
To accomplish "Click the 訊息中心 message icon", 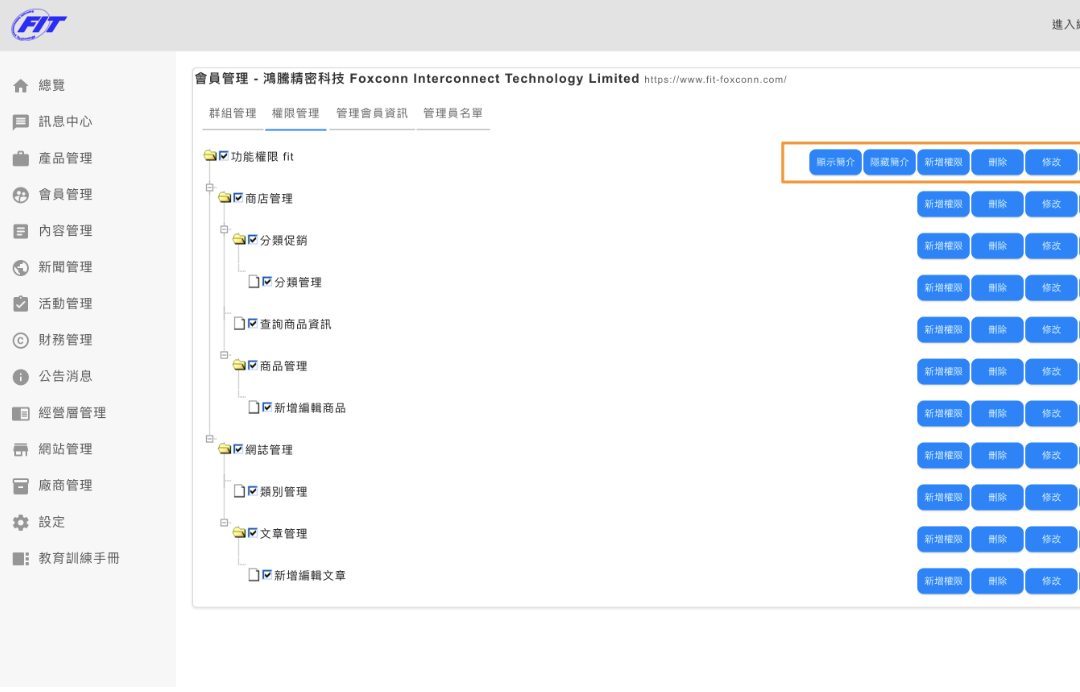I will [21, 122].
